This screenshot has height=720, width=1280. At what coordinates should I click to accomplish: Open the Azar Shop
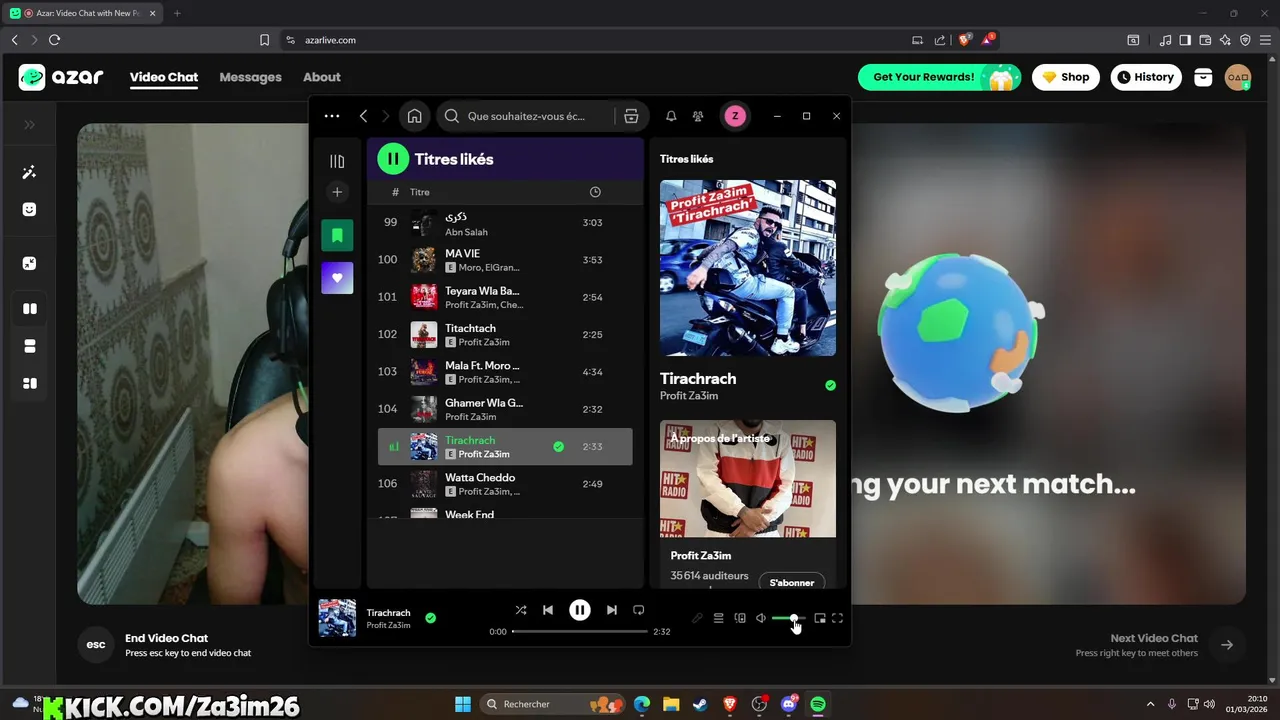coord(1066,77)
